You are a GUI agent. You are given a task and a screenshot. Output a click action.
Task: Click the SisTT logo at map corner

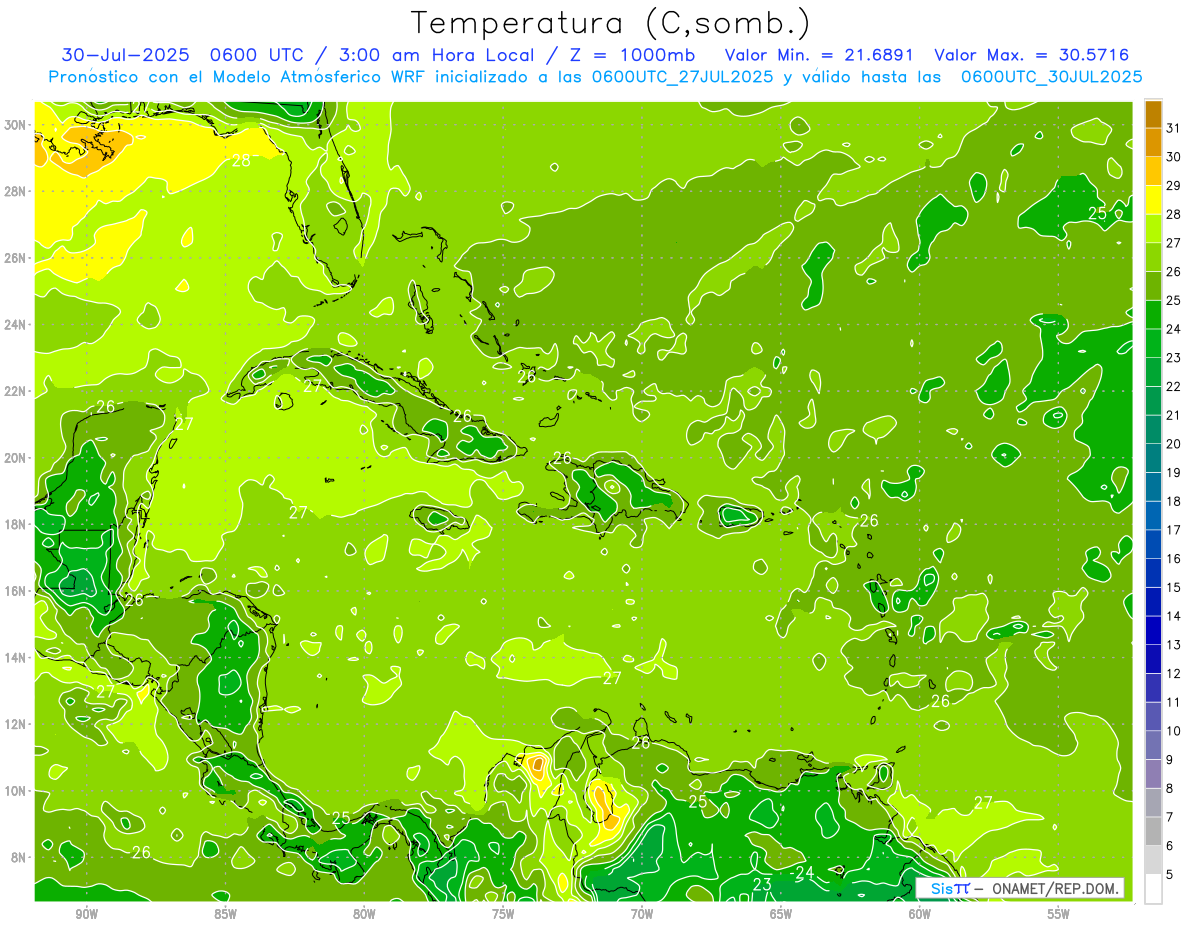click(949, 888)
